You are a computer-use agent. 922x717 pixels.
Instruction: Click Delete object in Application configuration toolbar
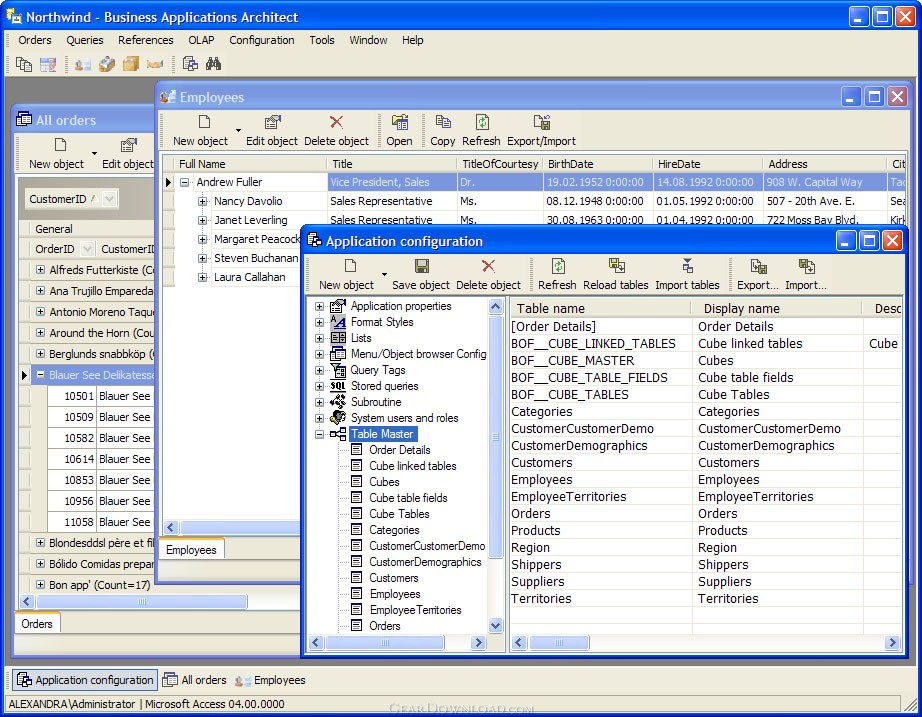click(488, 274)
